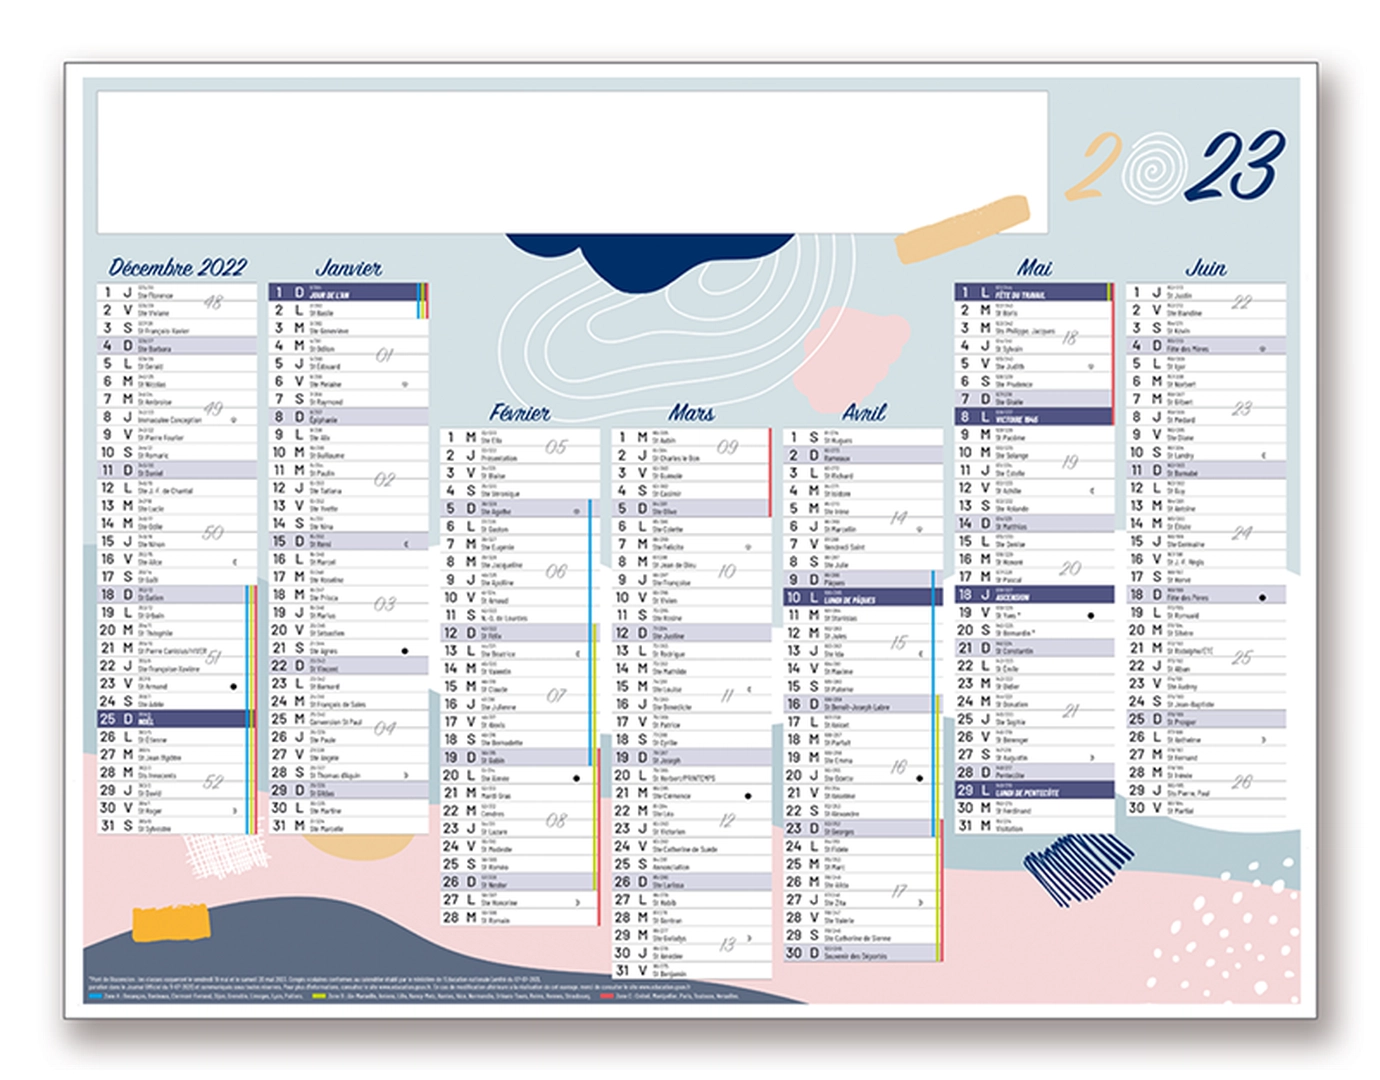Select "Fête des Pères" row in Juin
Viewport: 1380px width, 1080px height.
tap(1205, 595)
